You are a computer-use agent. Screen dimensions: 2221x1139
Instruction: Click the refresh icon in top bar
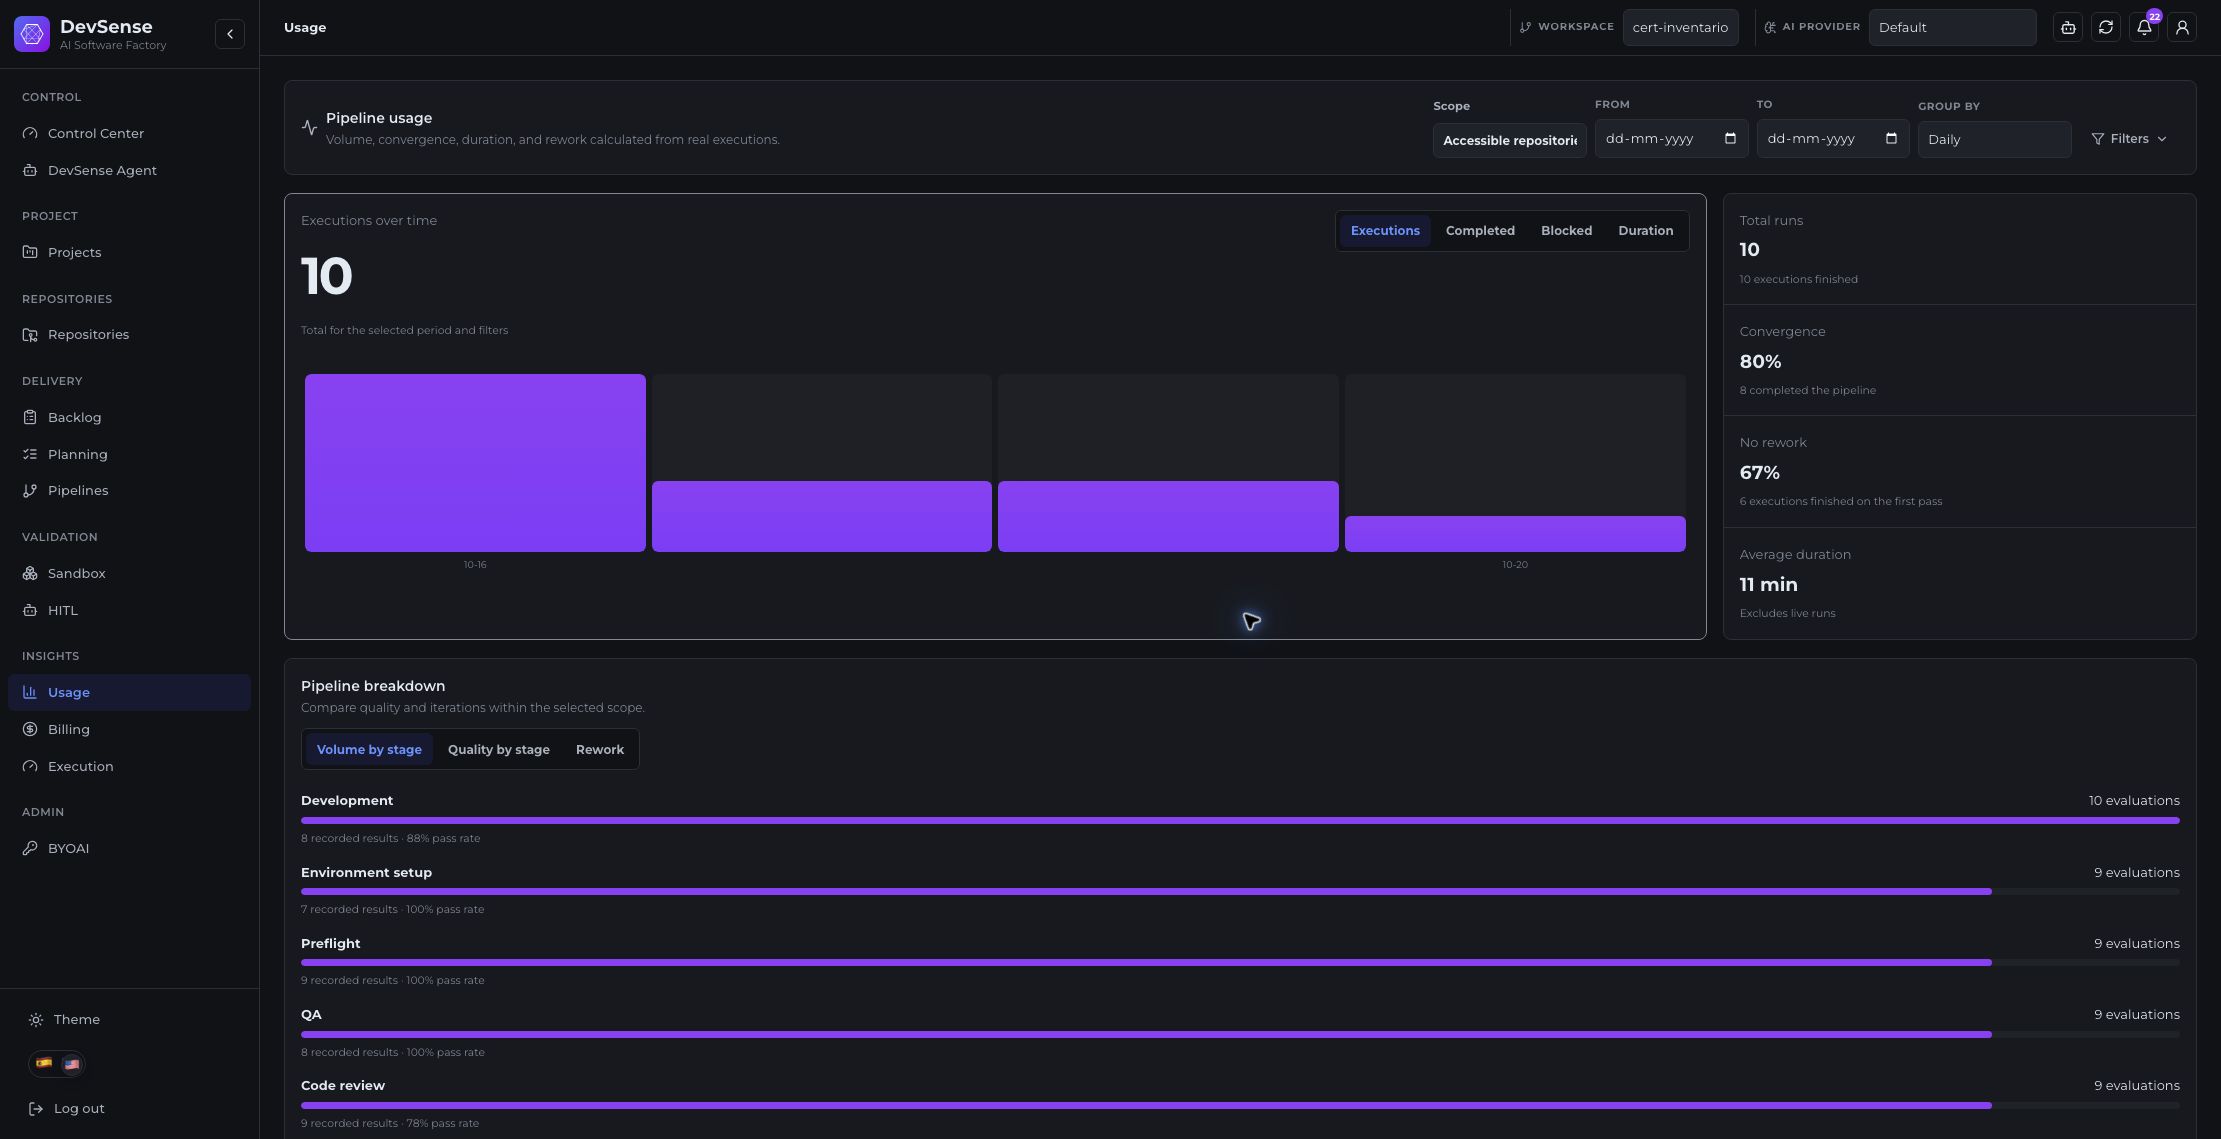2106,28
